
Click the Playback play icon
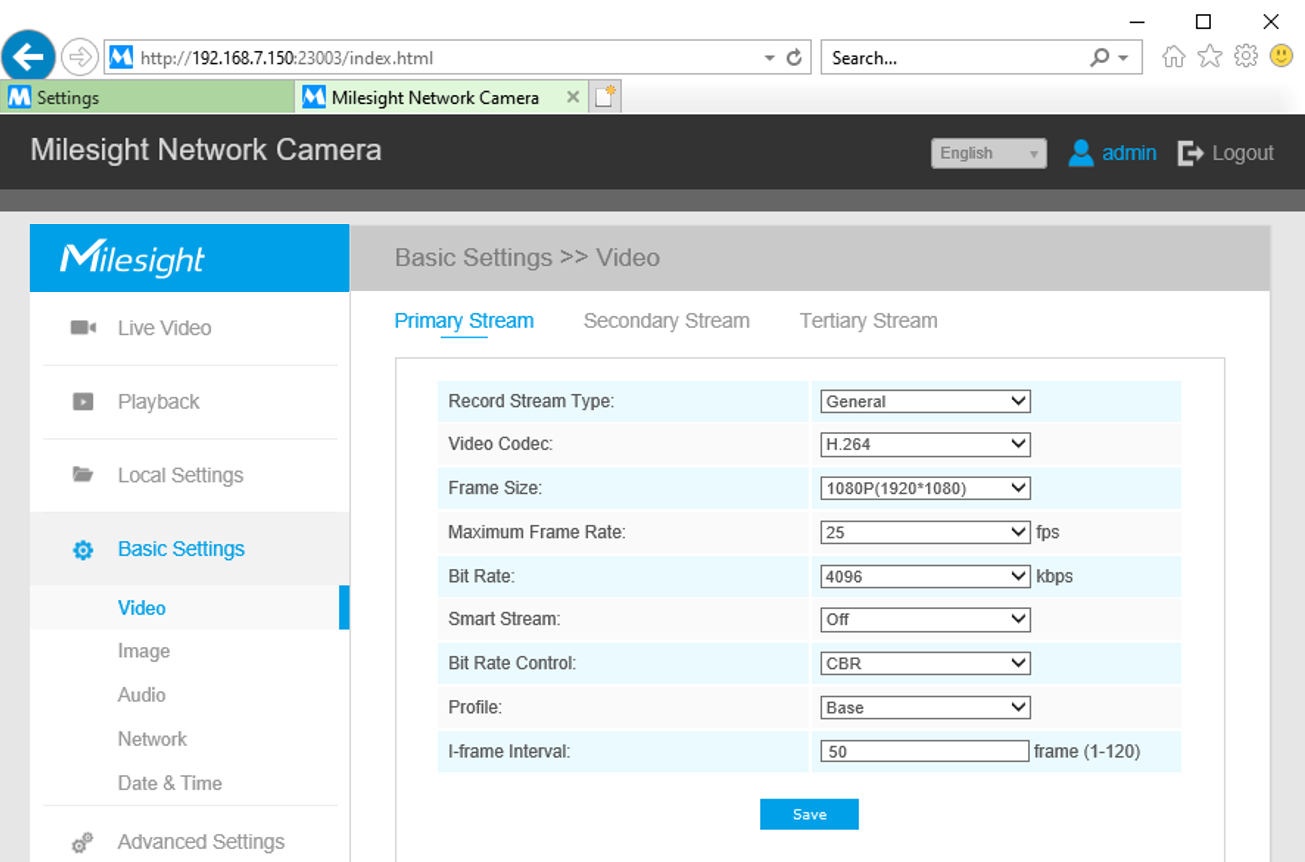(83, 402)
